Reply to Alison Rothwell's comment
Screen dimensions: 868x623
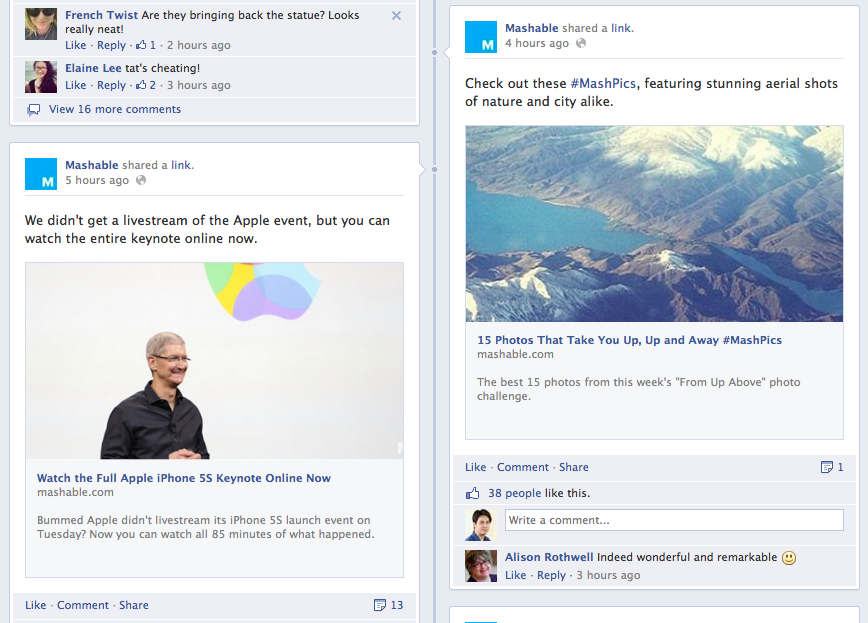(551, 575)
